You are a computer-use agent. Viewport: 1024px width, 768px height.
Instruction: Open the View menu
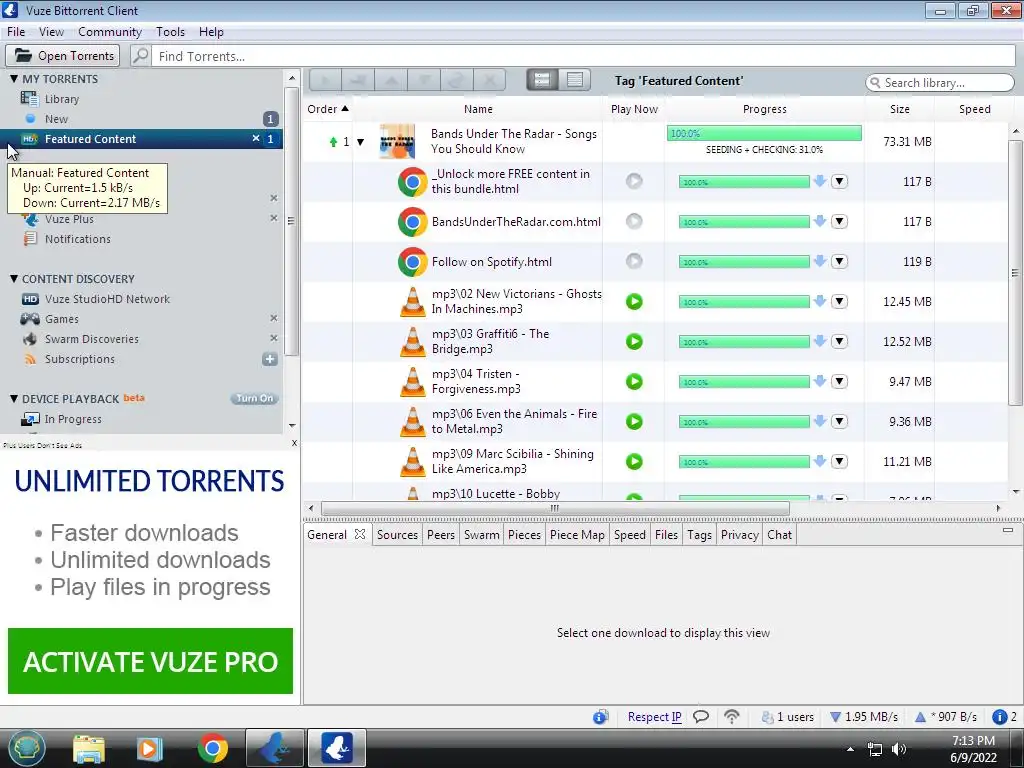(51, 31)
